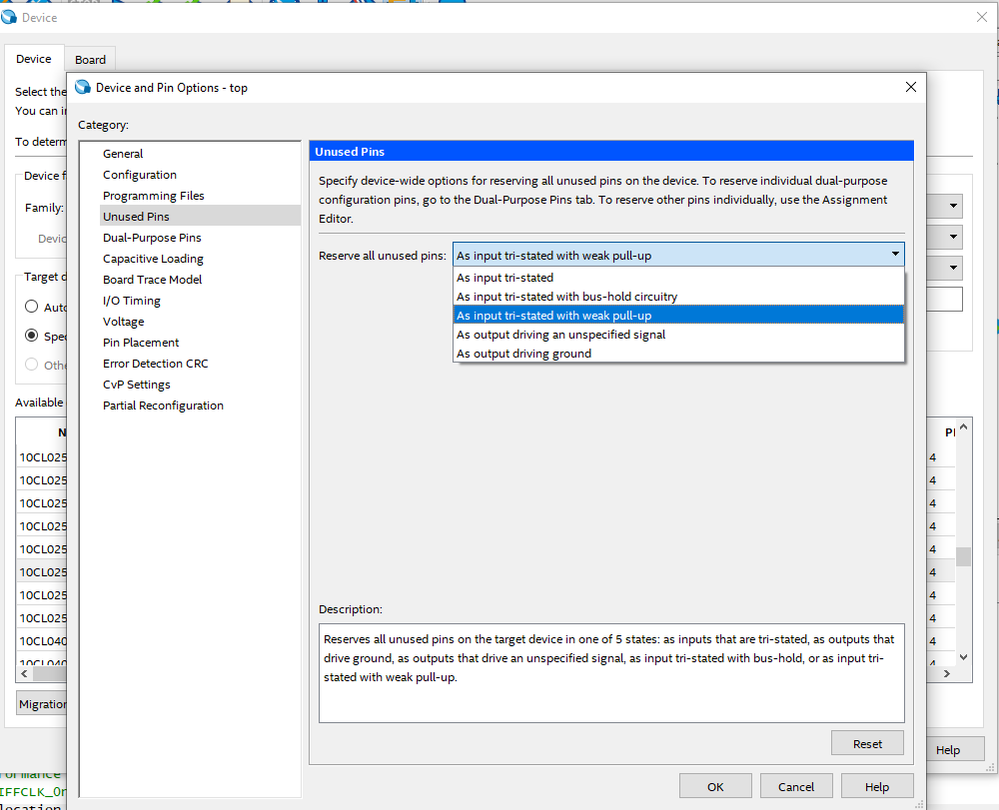Choose 'As input tri-stated with weak pull-up' list option

click(679, 315)
